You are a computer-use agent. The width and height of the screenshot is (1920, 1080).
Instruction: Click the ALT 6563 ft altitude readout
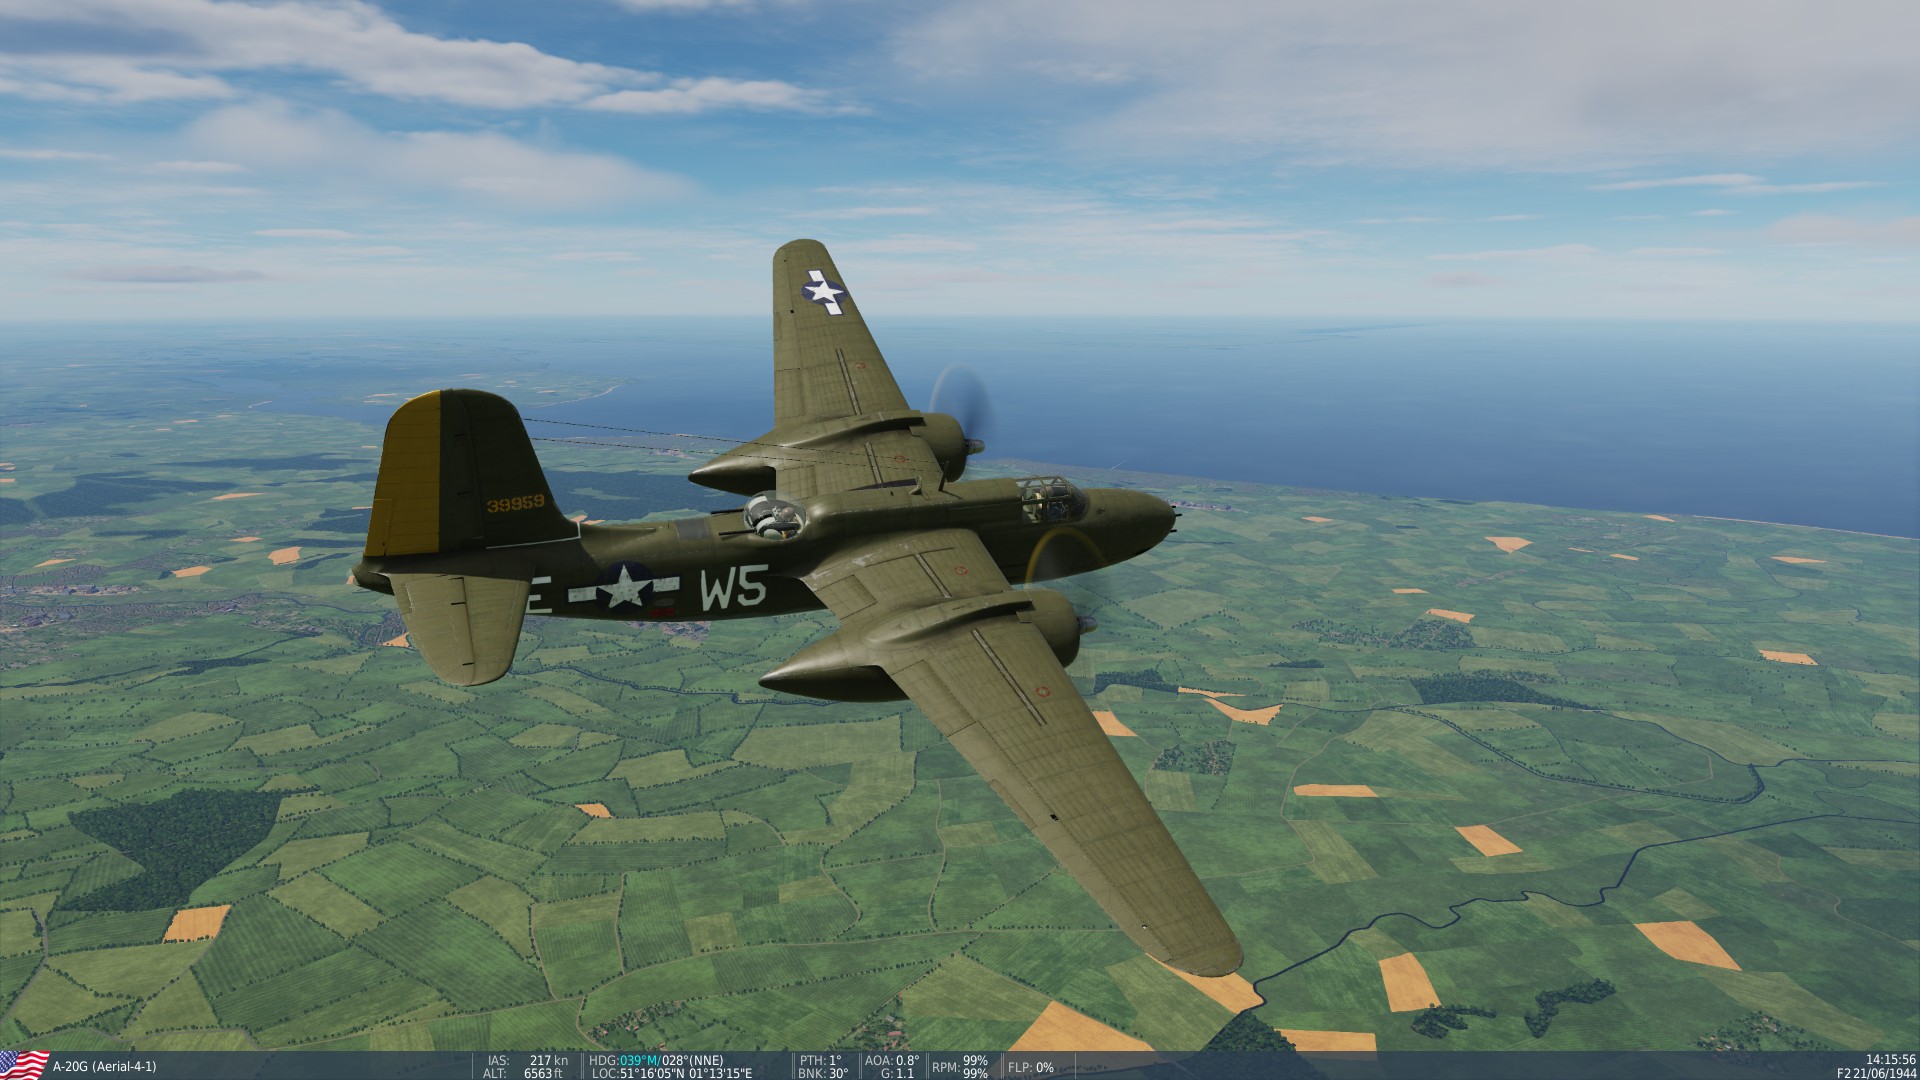pos(540,1074)
